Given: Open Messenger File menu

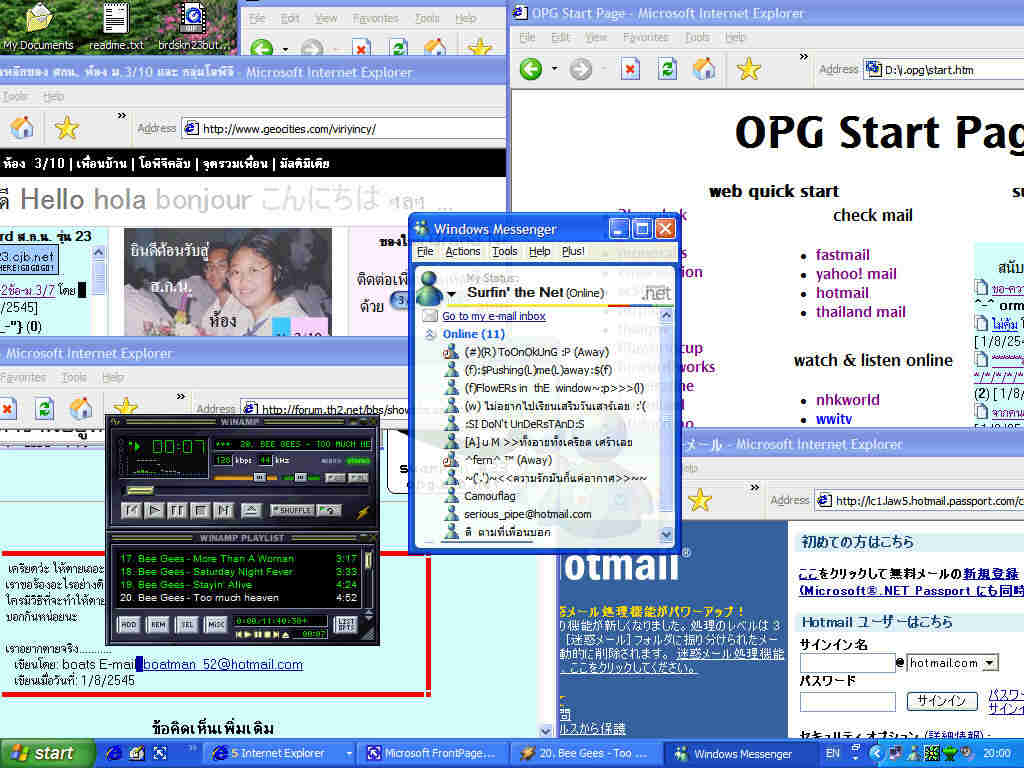Looking at the screenshot, I should (425, 251).
